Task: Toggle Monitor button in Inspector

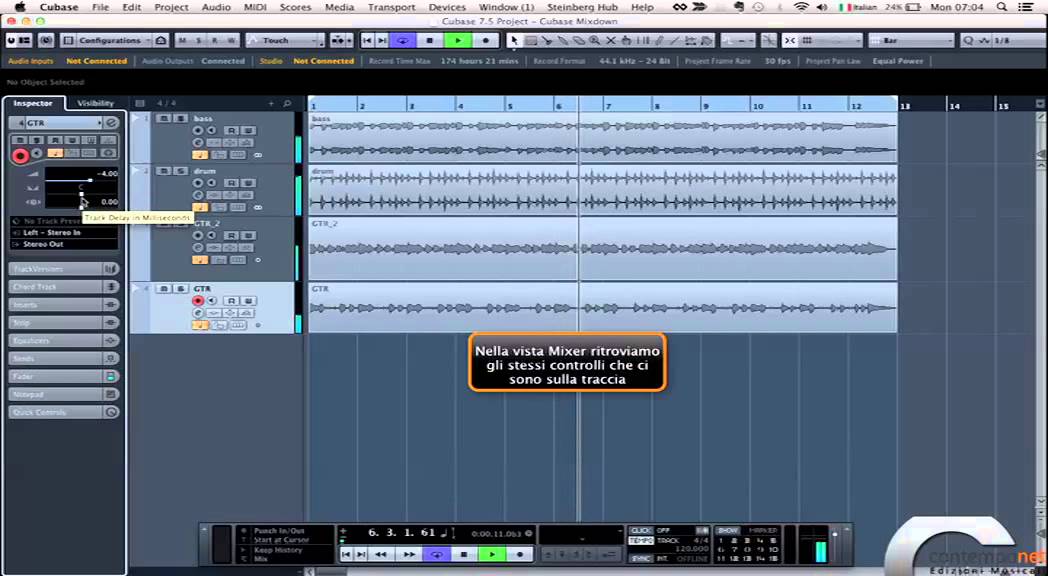Action: click(37, 154)
